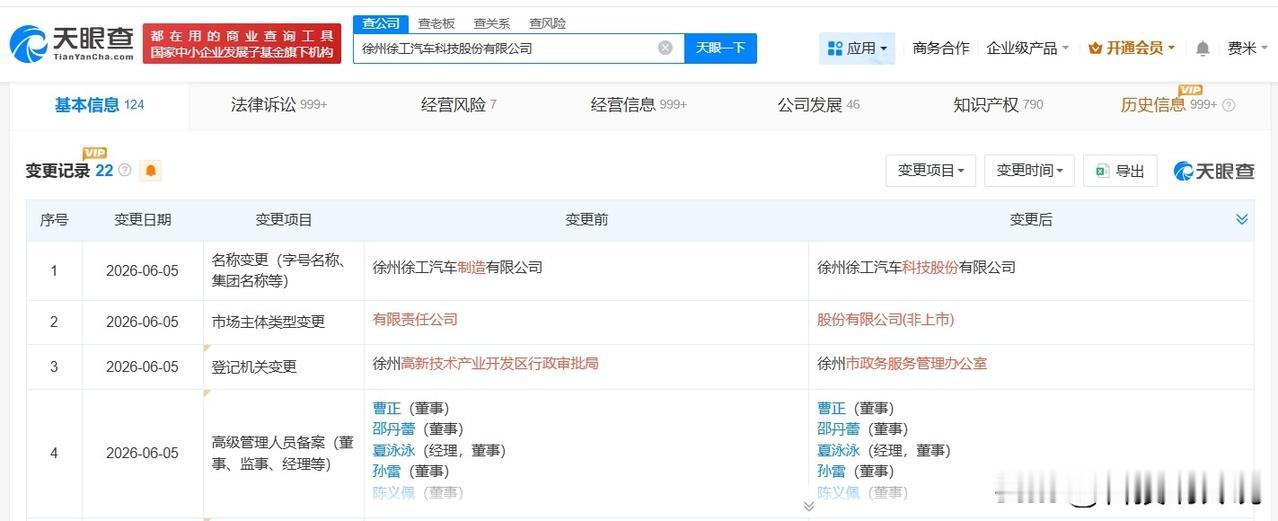Click the 天眼一下 search button
The width and height of the screenshot is (1278, 521).
(720, 48)
